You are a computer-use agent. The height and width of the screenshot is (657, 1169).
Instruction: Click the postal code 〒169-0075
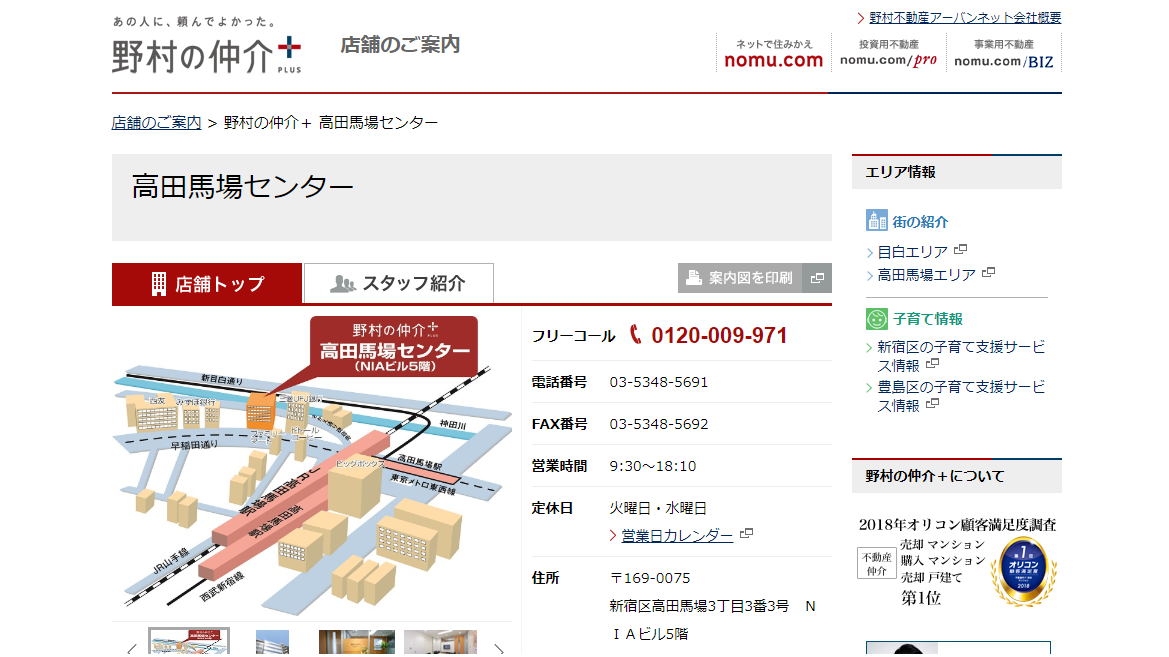(650, 578)
